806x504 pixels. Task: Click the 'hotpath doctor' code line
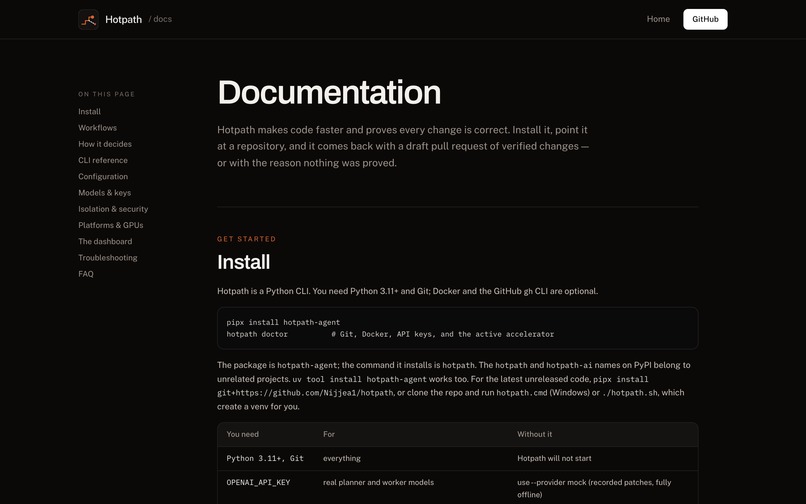(x=390, y=334)
